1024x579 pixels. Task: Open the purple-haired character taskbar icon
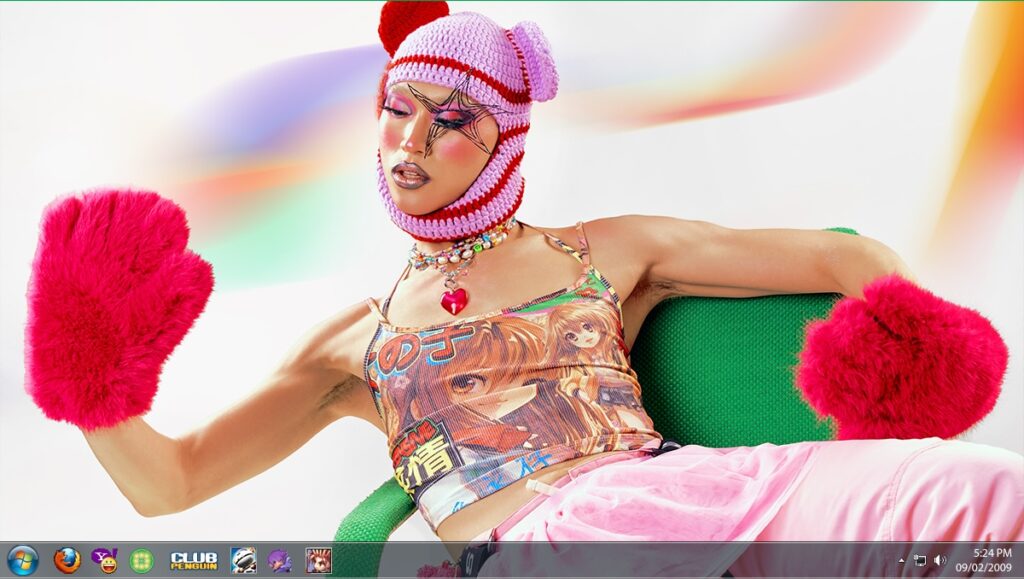click(280, 560)
